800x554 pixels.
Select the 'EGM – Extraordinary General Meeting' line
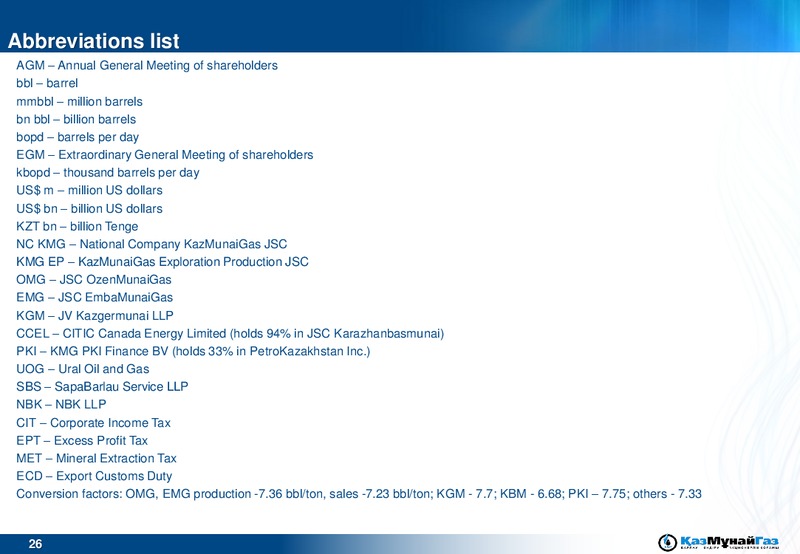click(x=165, y=155)
